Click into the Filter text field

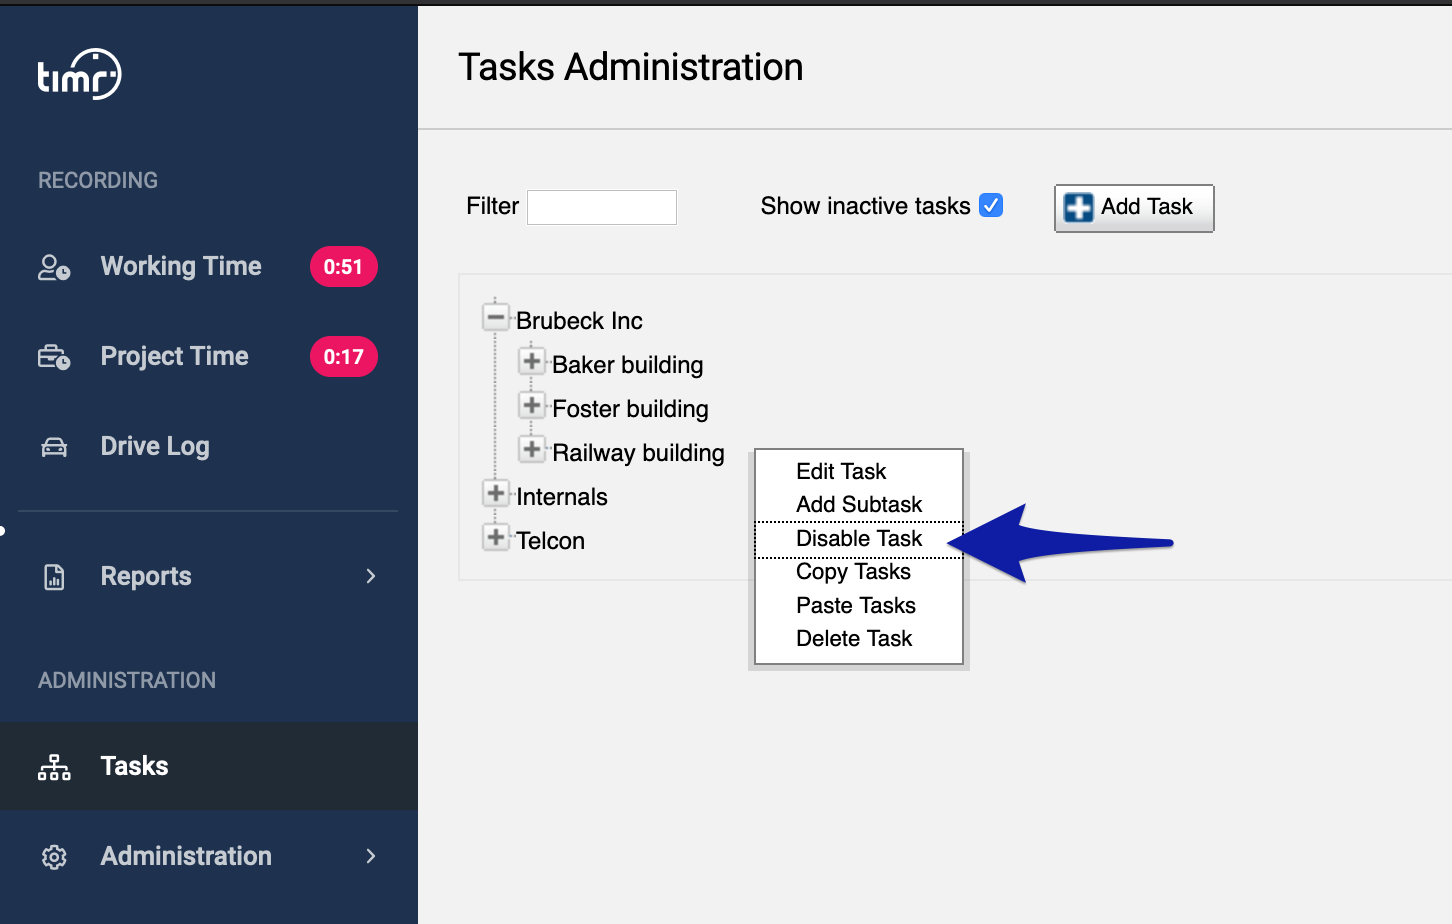(x=602, y=207)
